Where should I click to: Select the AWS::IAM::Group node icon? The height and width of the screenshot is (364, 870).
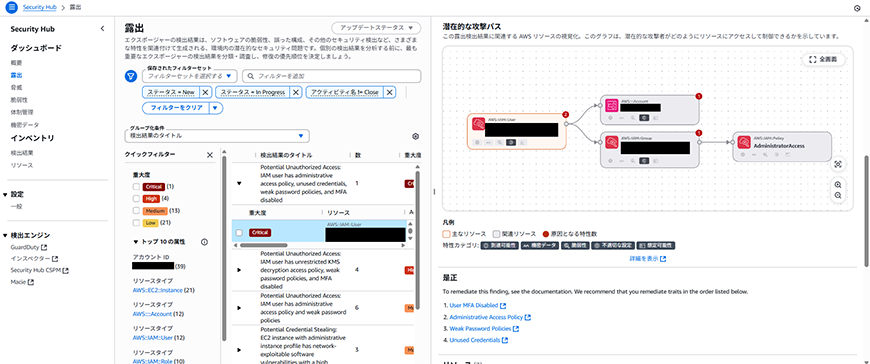click(612, 142)
